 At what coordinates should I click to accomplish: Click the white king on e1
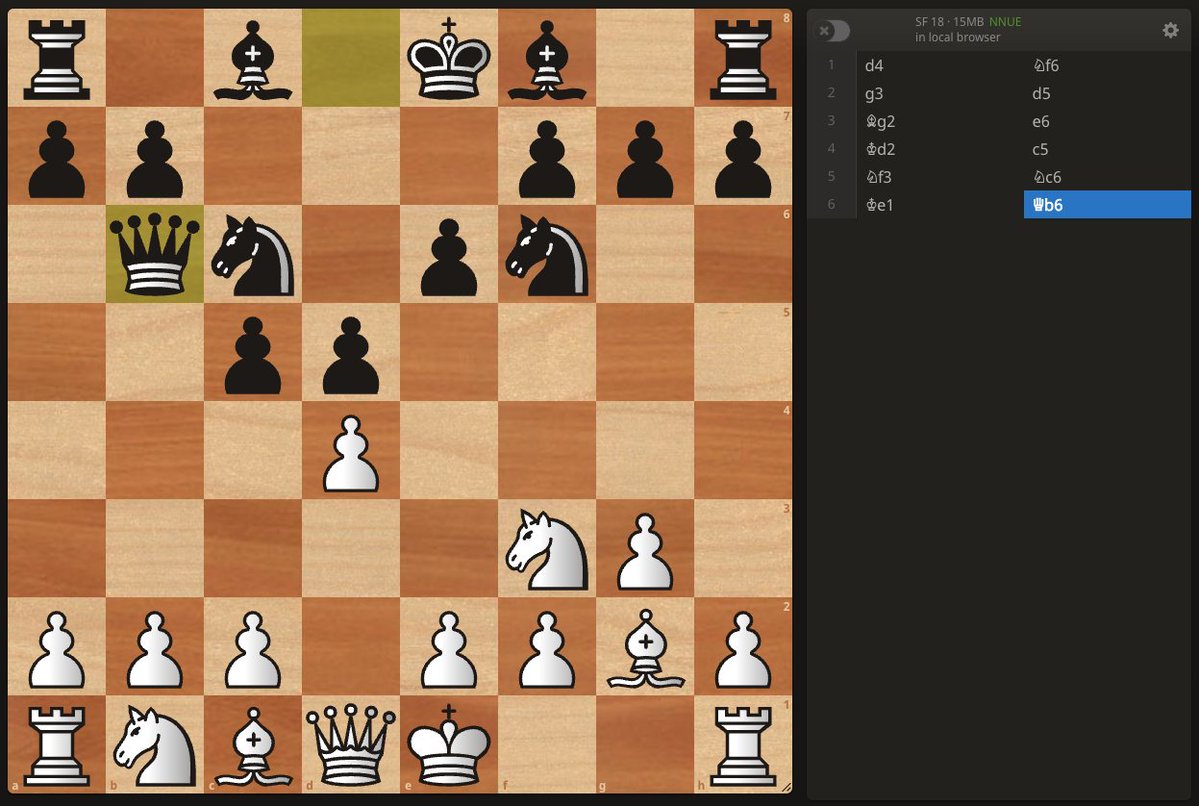449,744
